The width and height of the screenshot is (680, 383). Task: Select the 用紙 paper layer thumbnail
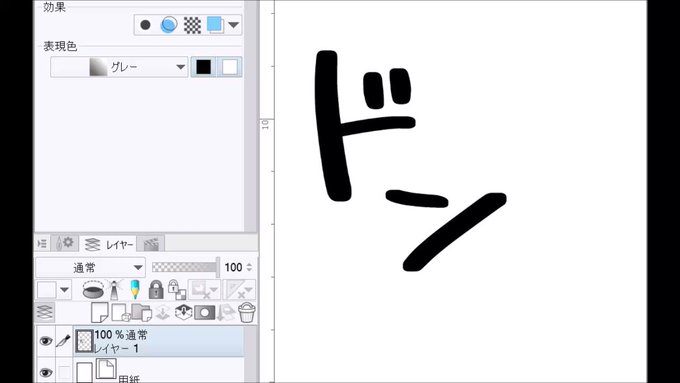85,373
